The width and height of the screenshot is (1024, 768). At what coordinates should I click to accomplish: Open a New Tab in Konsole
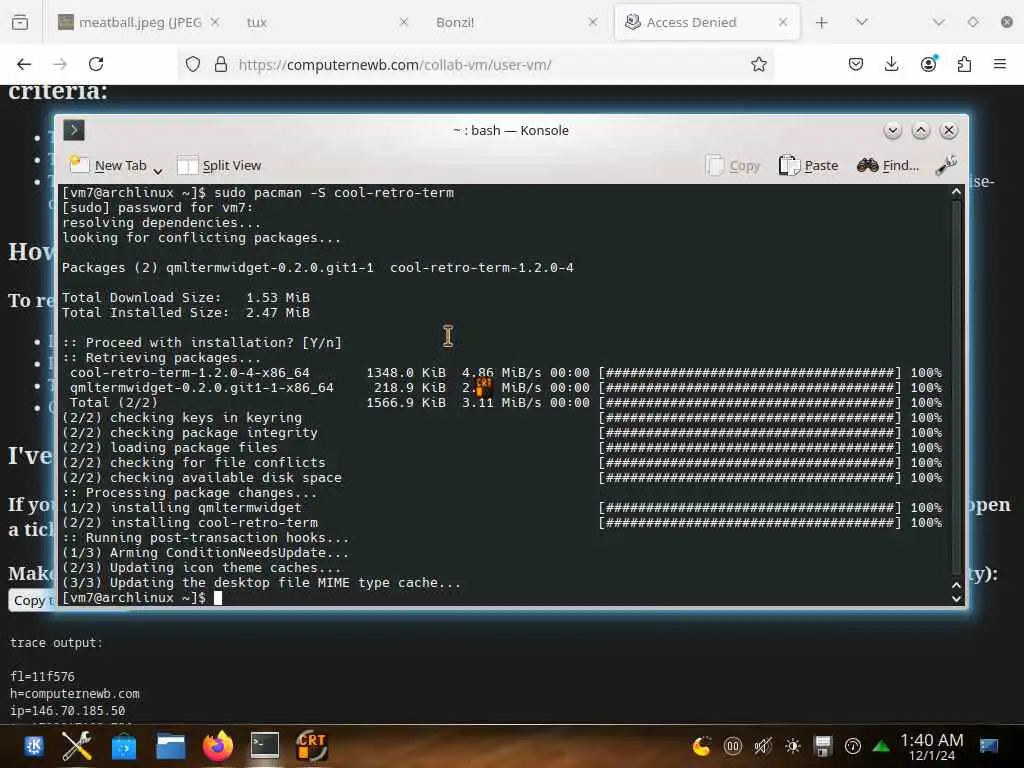tap(108, 165)
